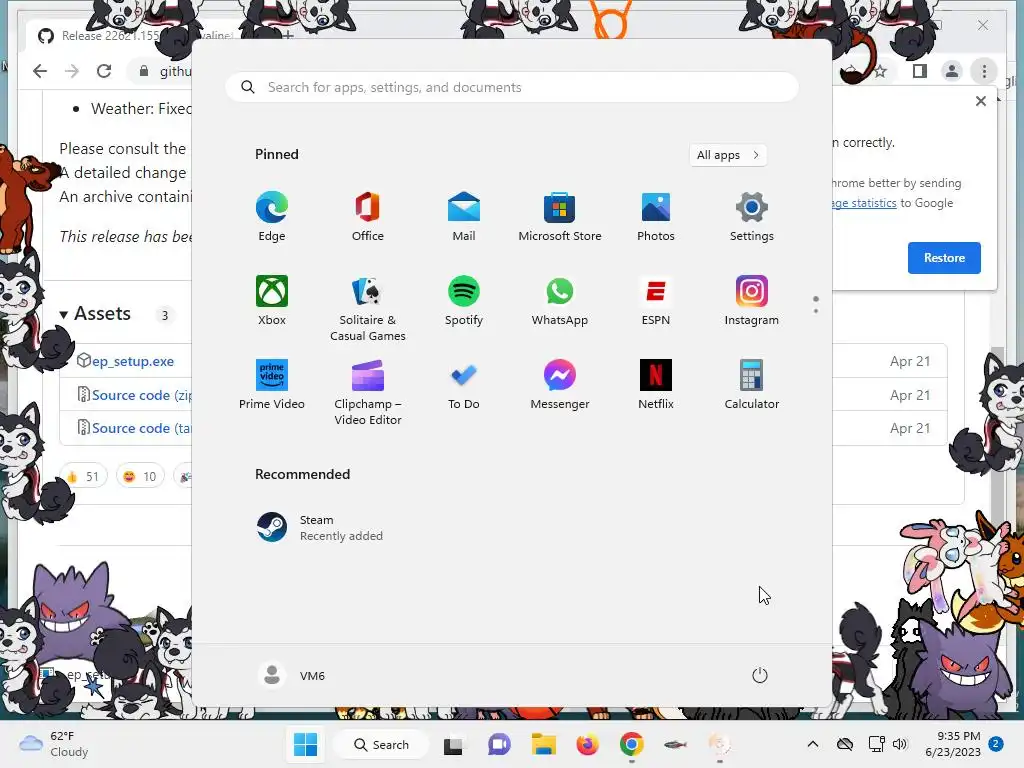Show All apps list

pos(728,155)
